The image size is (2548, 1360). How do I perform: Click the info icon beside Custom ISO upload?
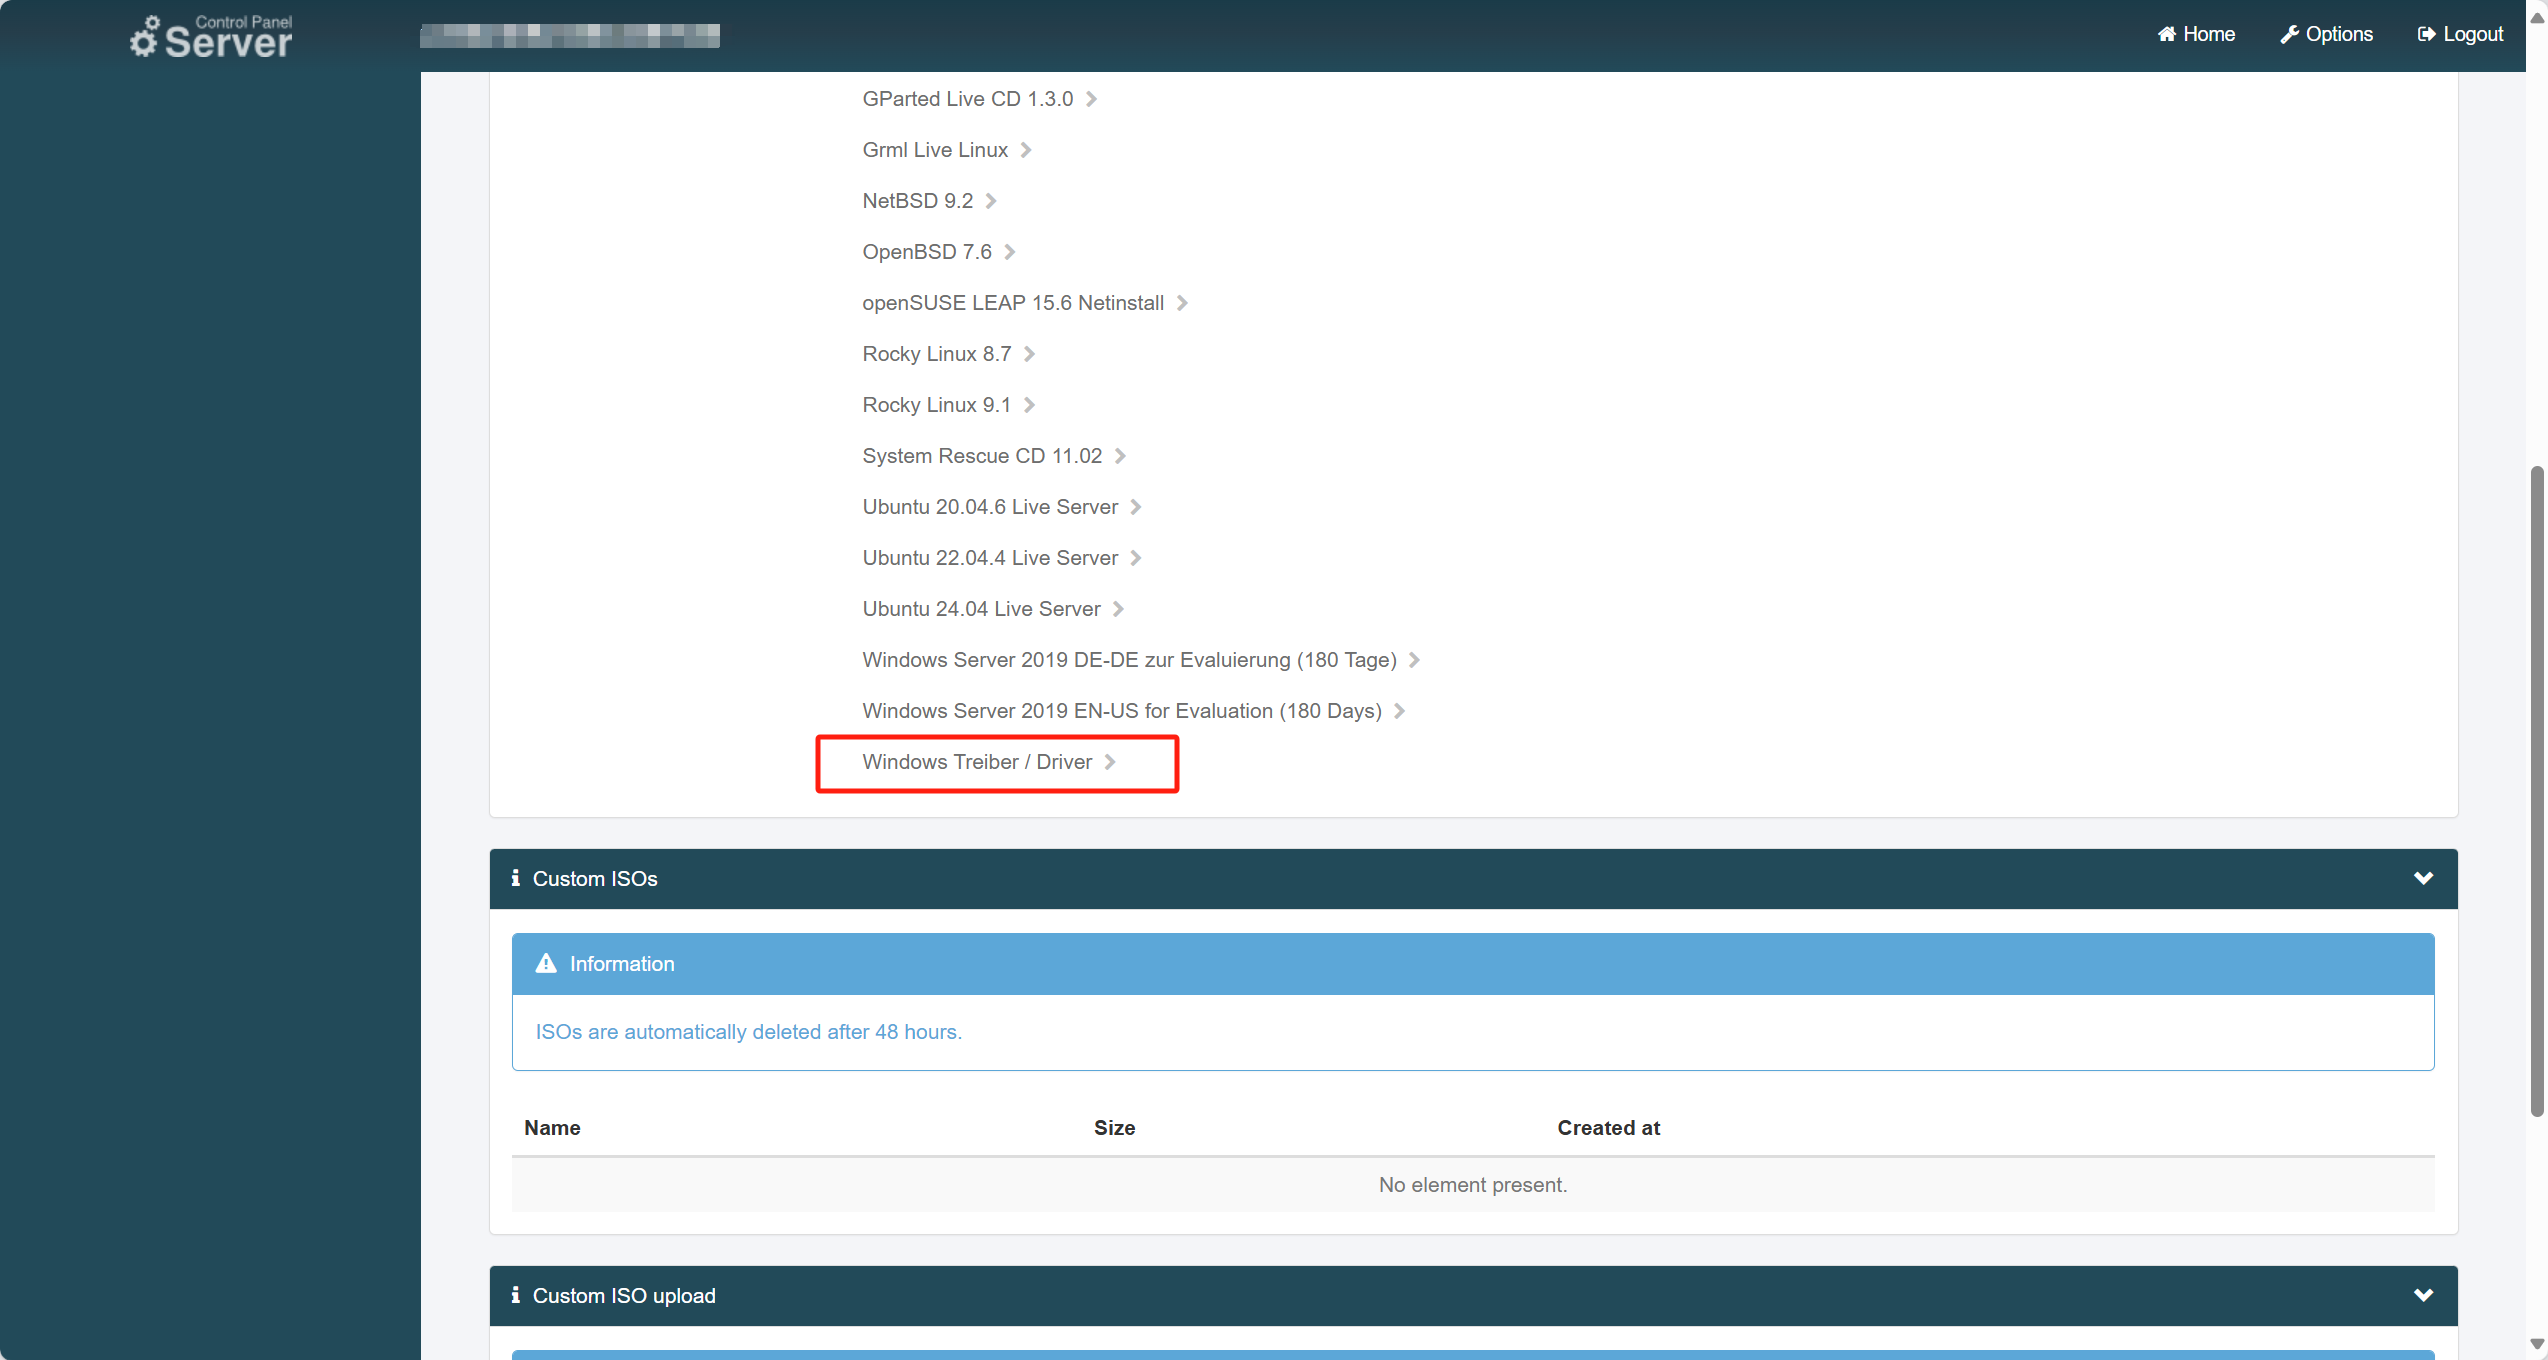tap(515, 1295)
